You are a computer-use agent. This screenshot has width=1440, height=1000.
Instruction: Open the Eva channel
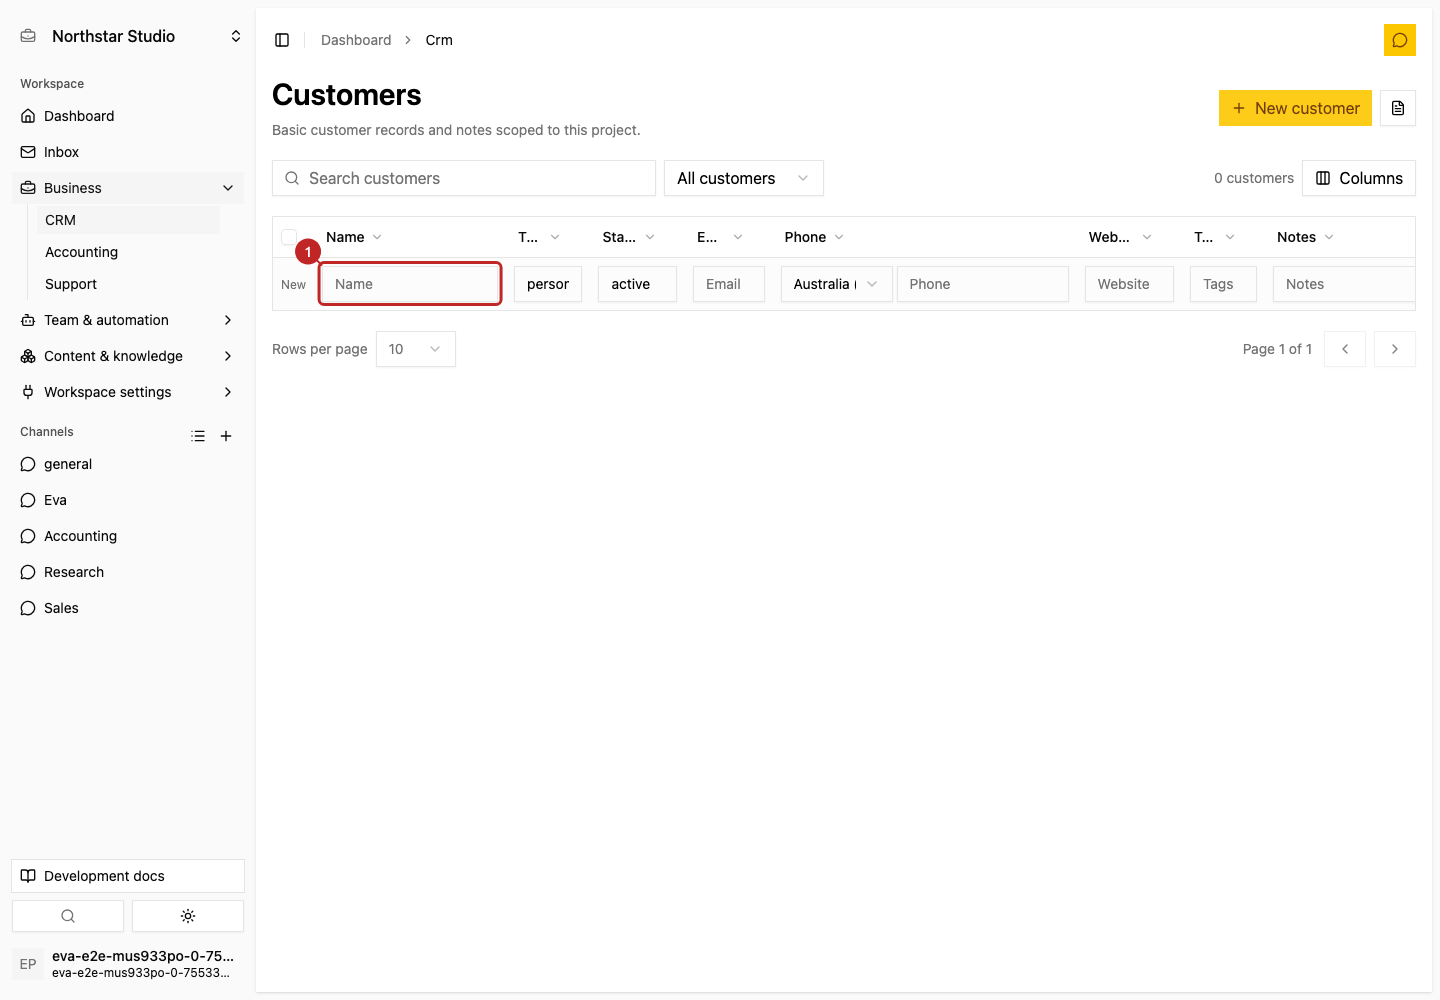tap(128, 500)
